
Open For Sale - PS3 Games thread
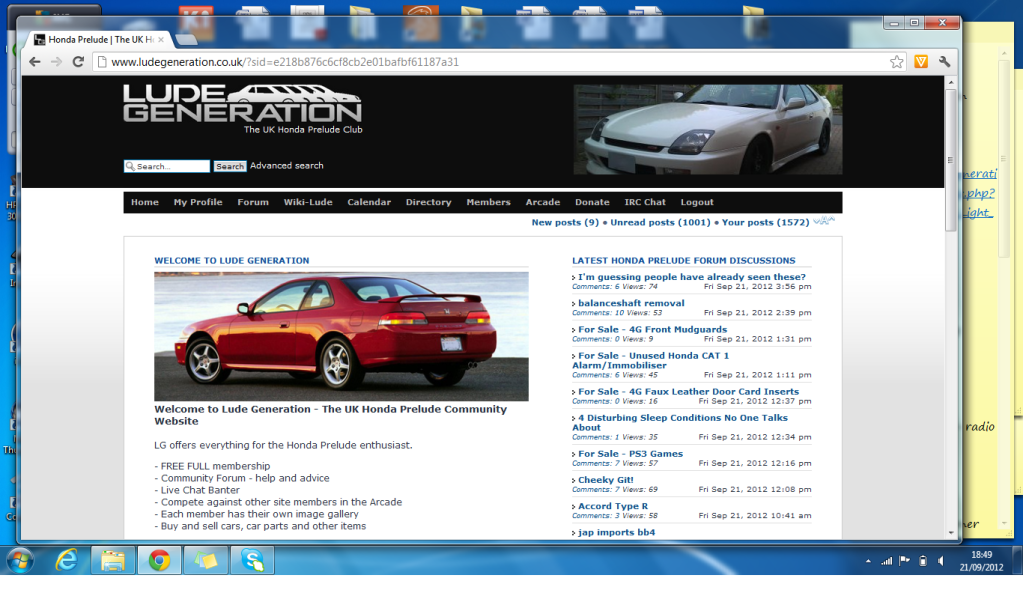click(x=630, y=453)
